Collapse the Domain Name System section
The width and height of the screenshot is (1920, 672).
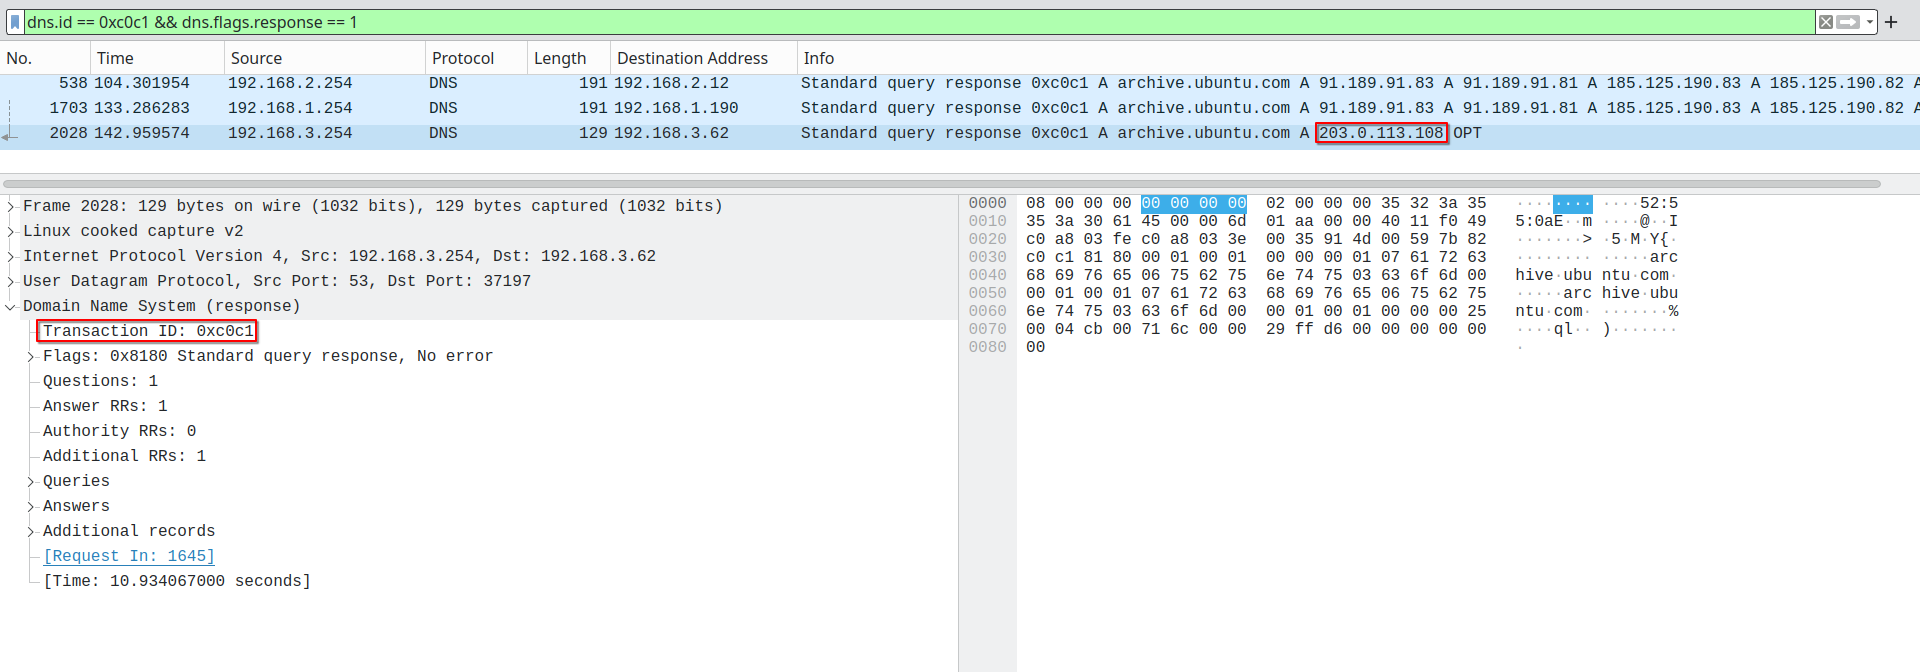pyautogui.click(x=11, y=306)
